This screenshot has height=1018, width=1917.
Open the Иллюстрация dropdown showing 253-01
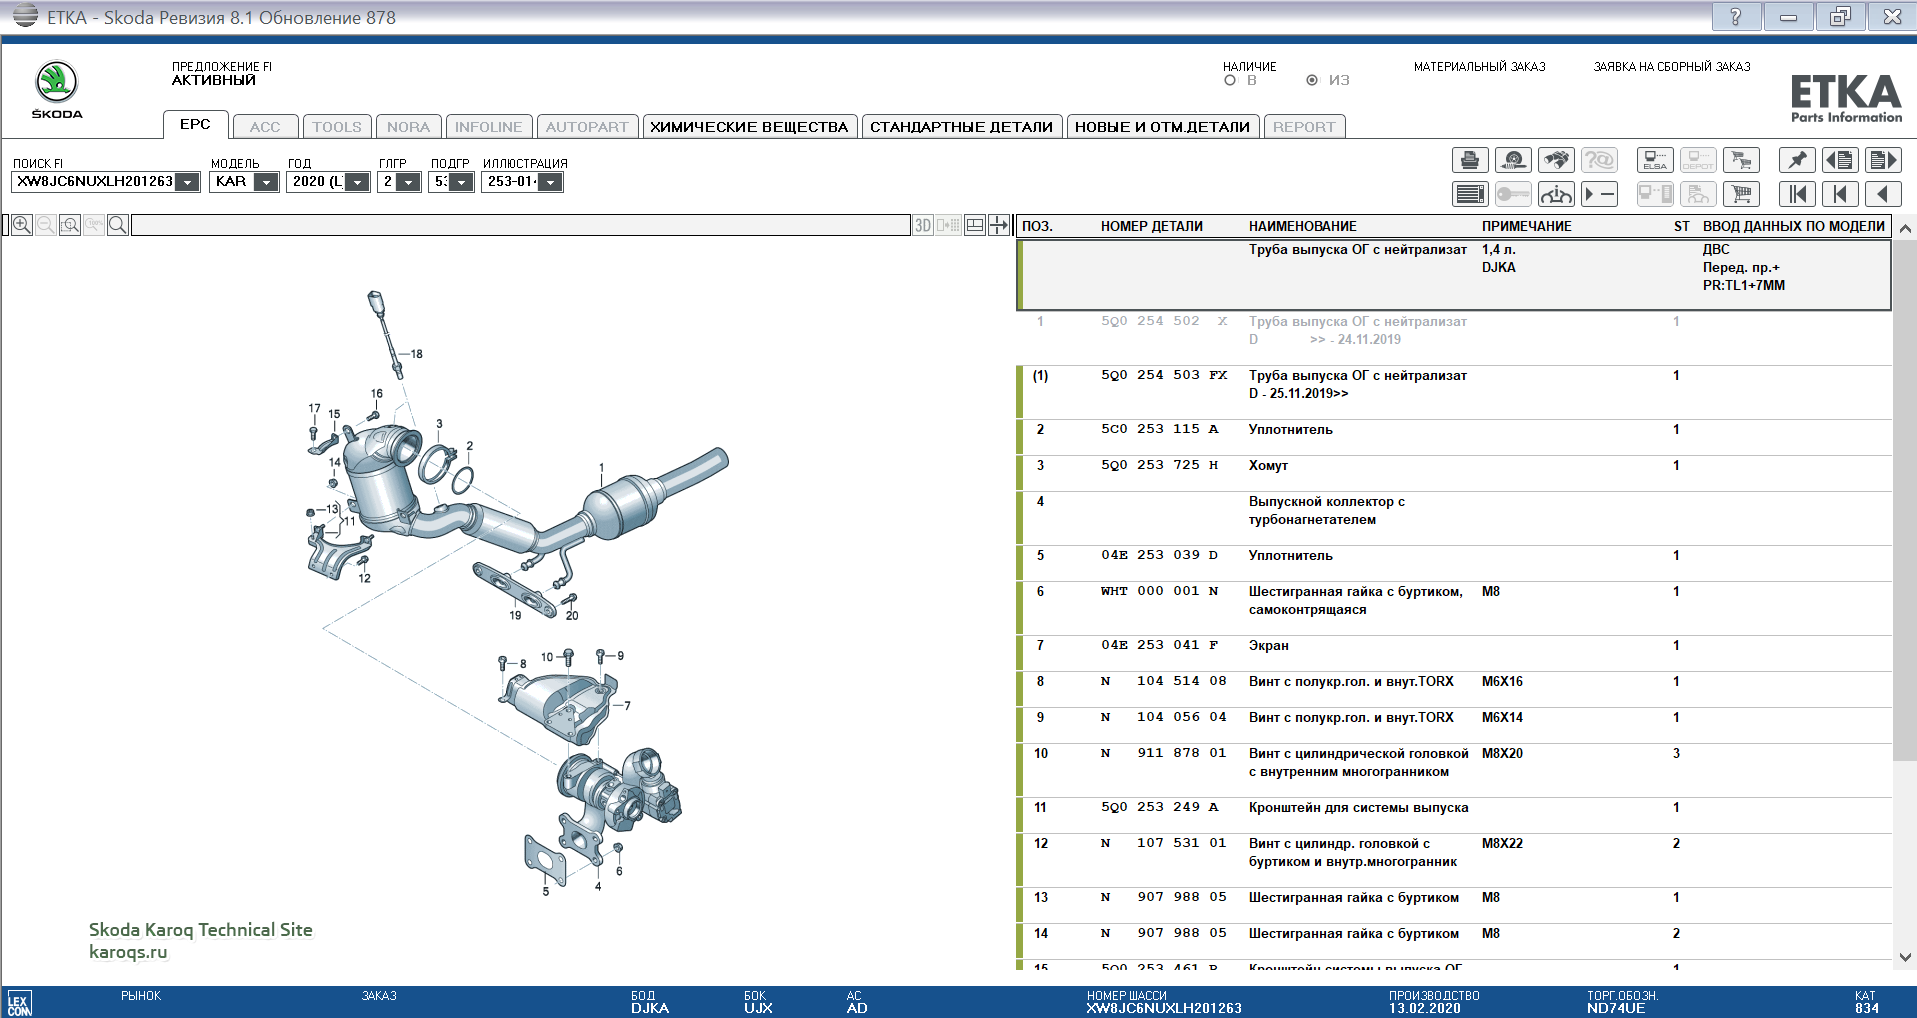point(550,182)
